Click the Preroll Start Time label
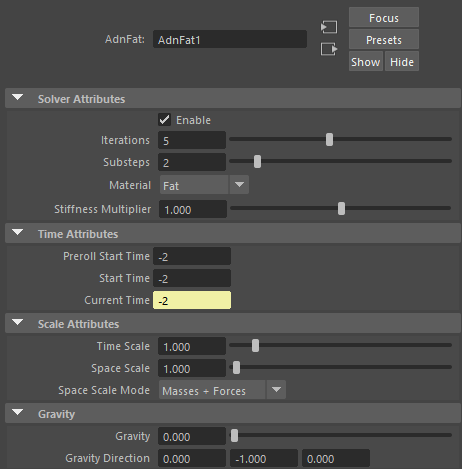Screen dimensions: 462x469 (106, 256)
